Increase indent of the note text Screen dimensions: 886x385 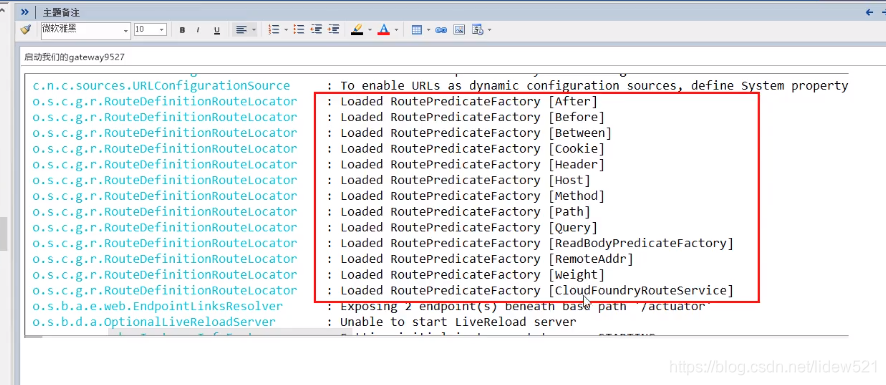tap(333, 30)
